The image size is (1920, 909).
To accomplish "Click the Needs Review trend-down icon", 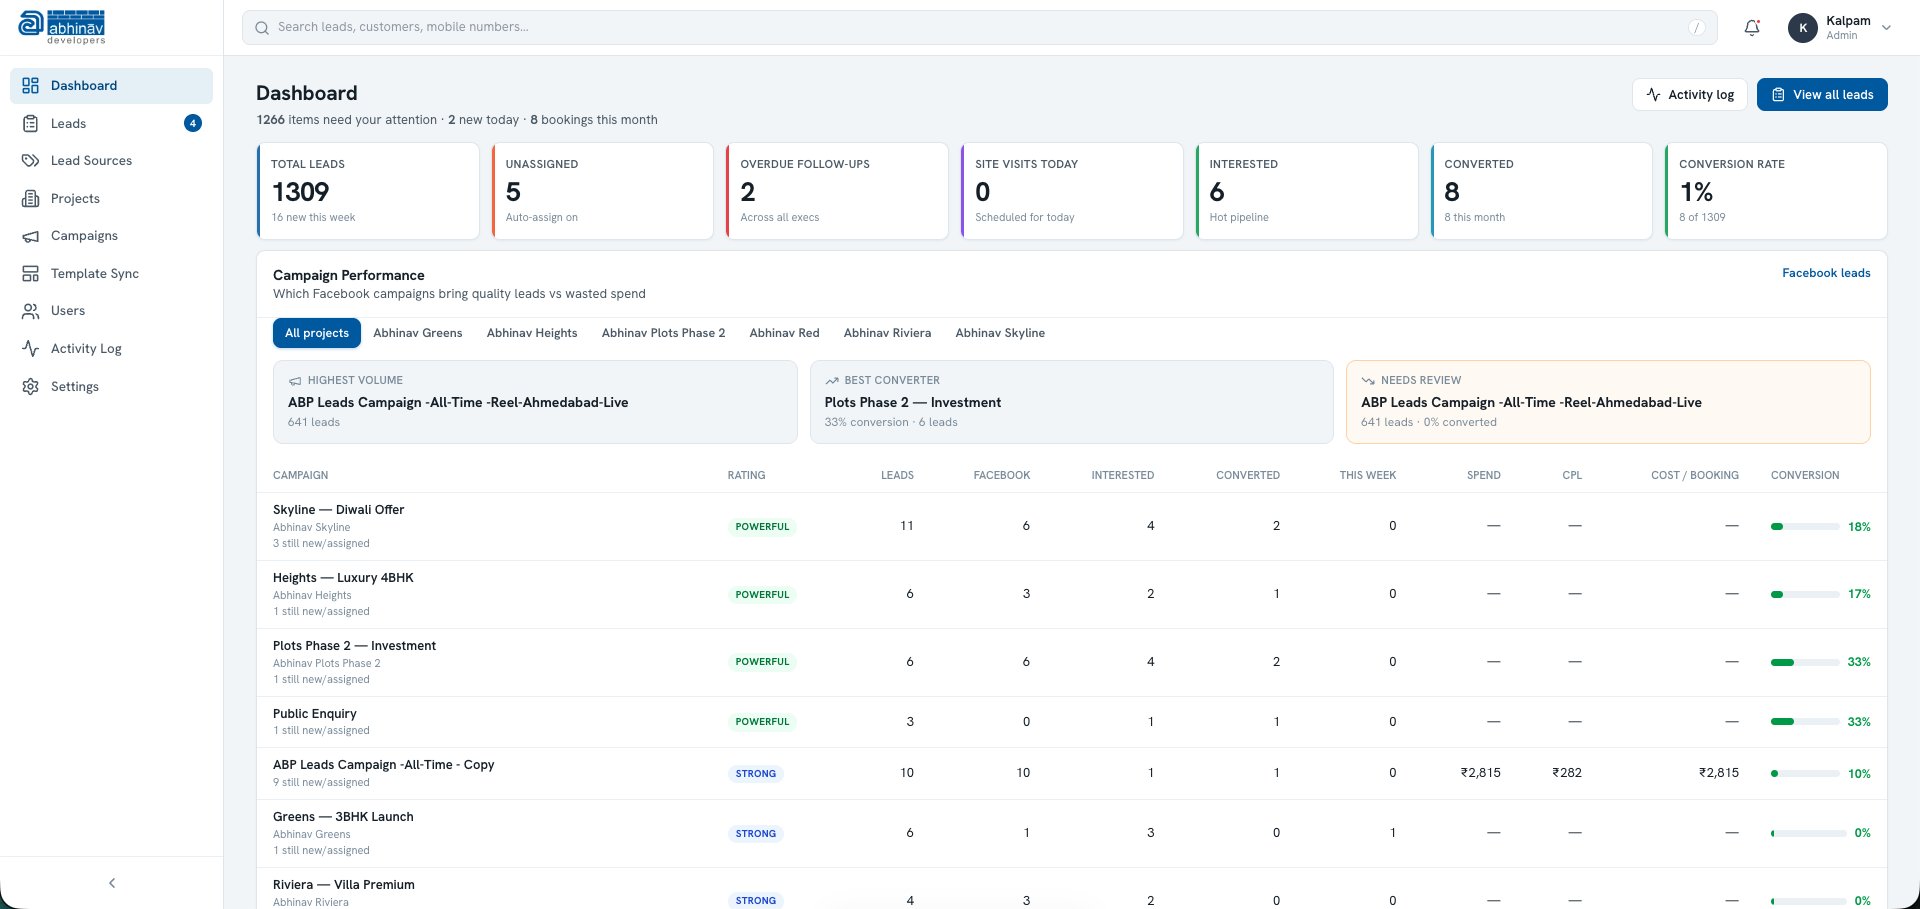I will [1368, 381].
